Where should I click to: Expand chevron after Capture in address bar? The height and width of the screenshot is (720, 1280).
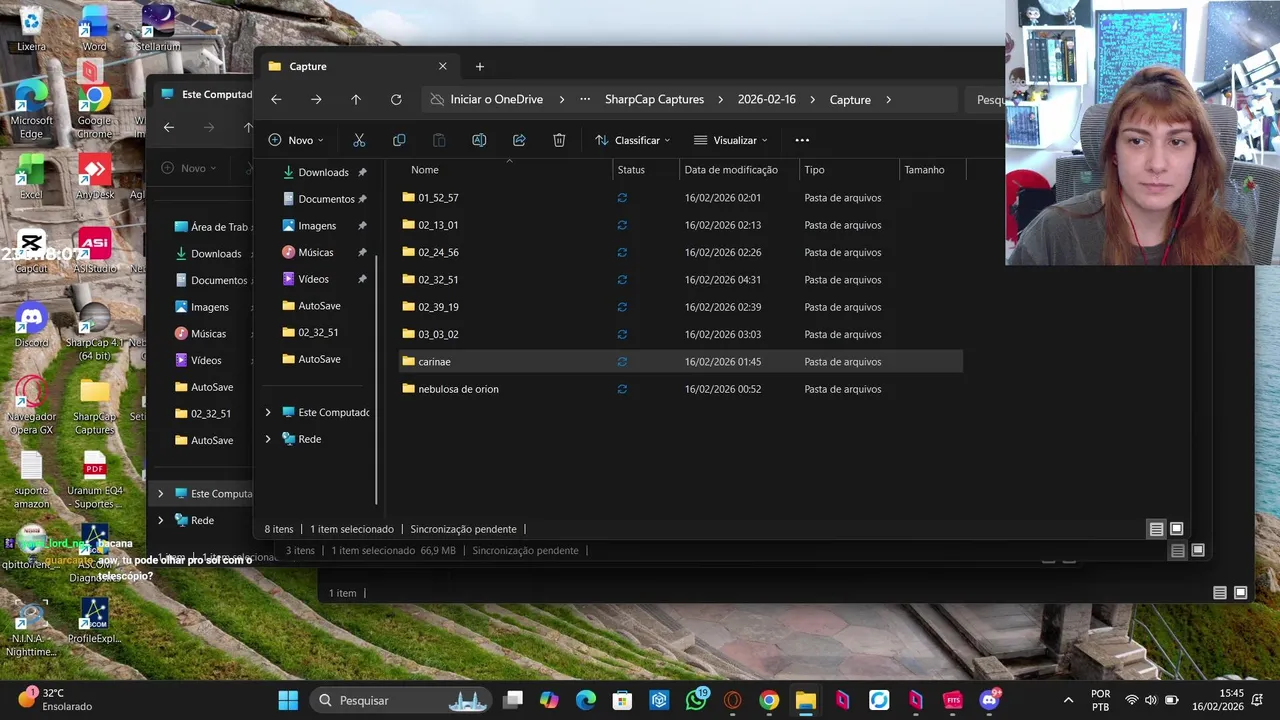tap(888, 100)
